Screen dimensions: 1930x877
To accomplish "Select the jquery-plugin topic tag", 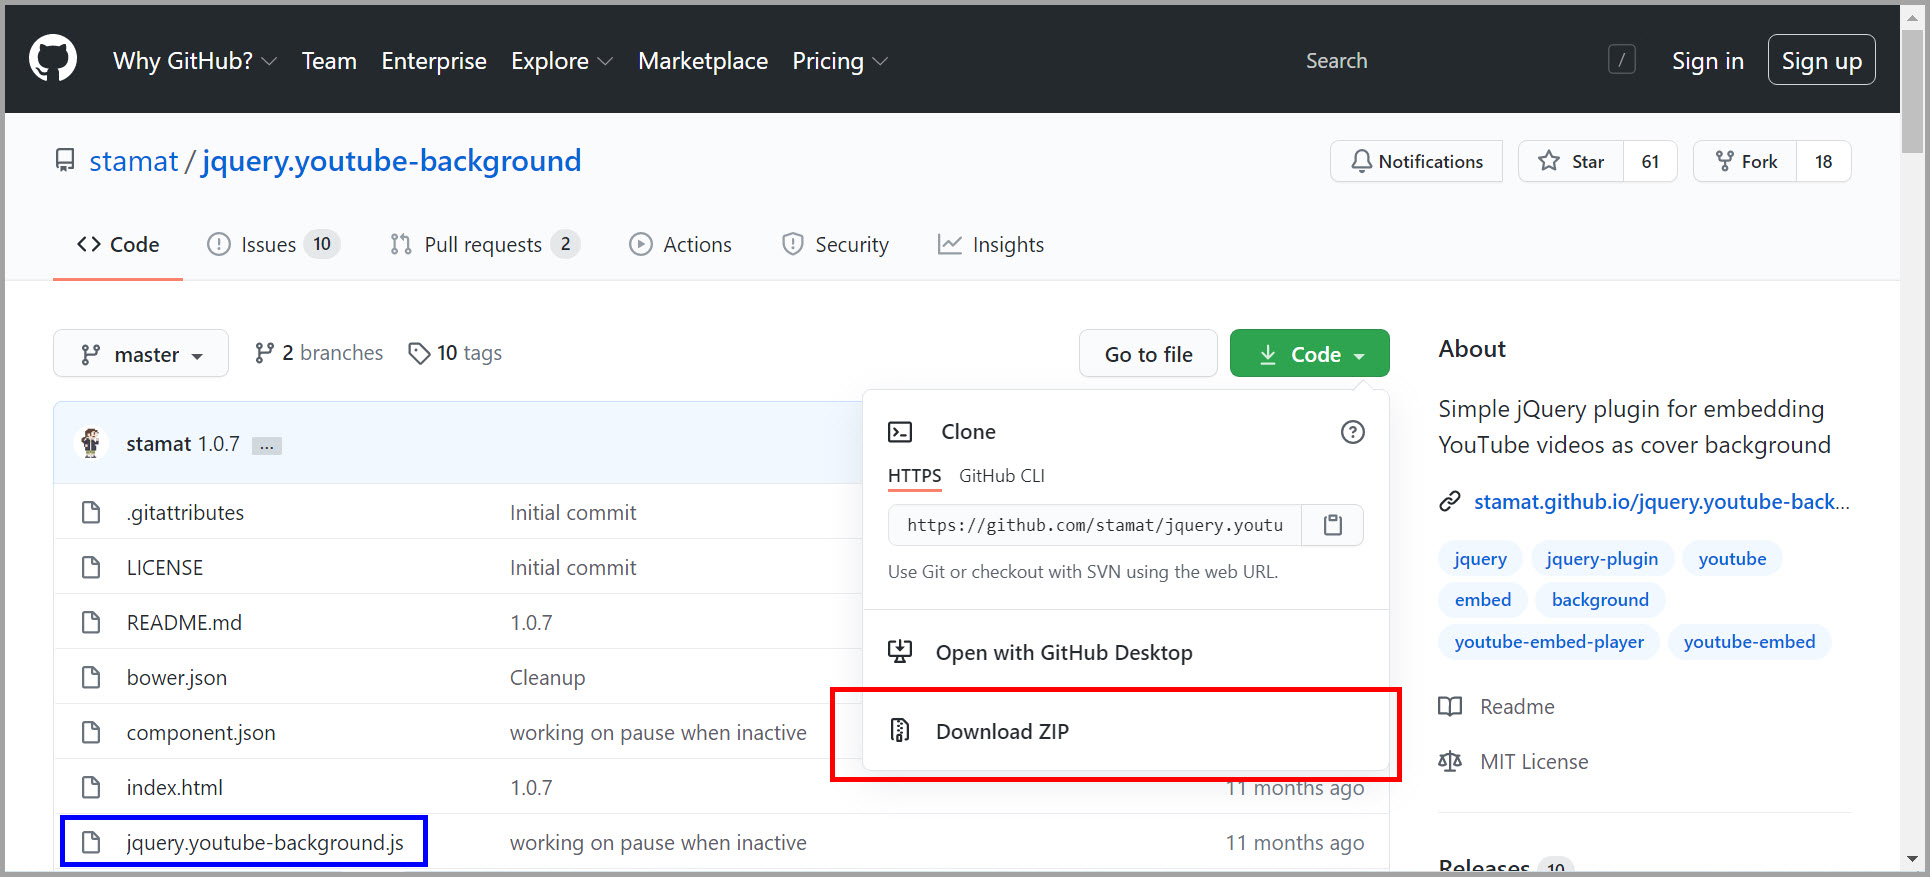I will pyautogui.click(x=1601, y=559).
